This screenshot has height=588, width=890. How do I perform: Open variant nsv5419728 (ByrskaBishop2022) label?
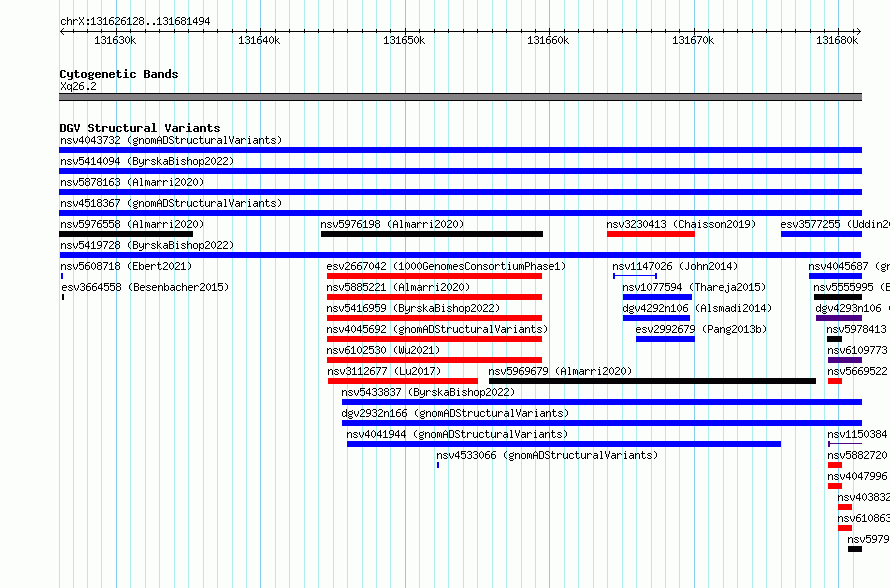[x=147, y=245]
